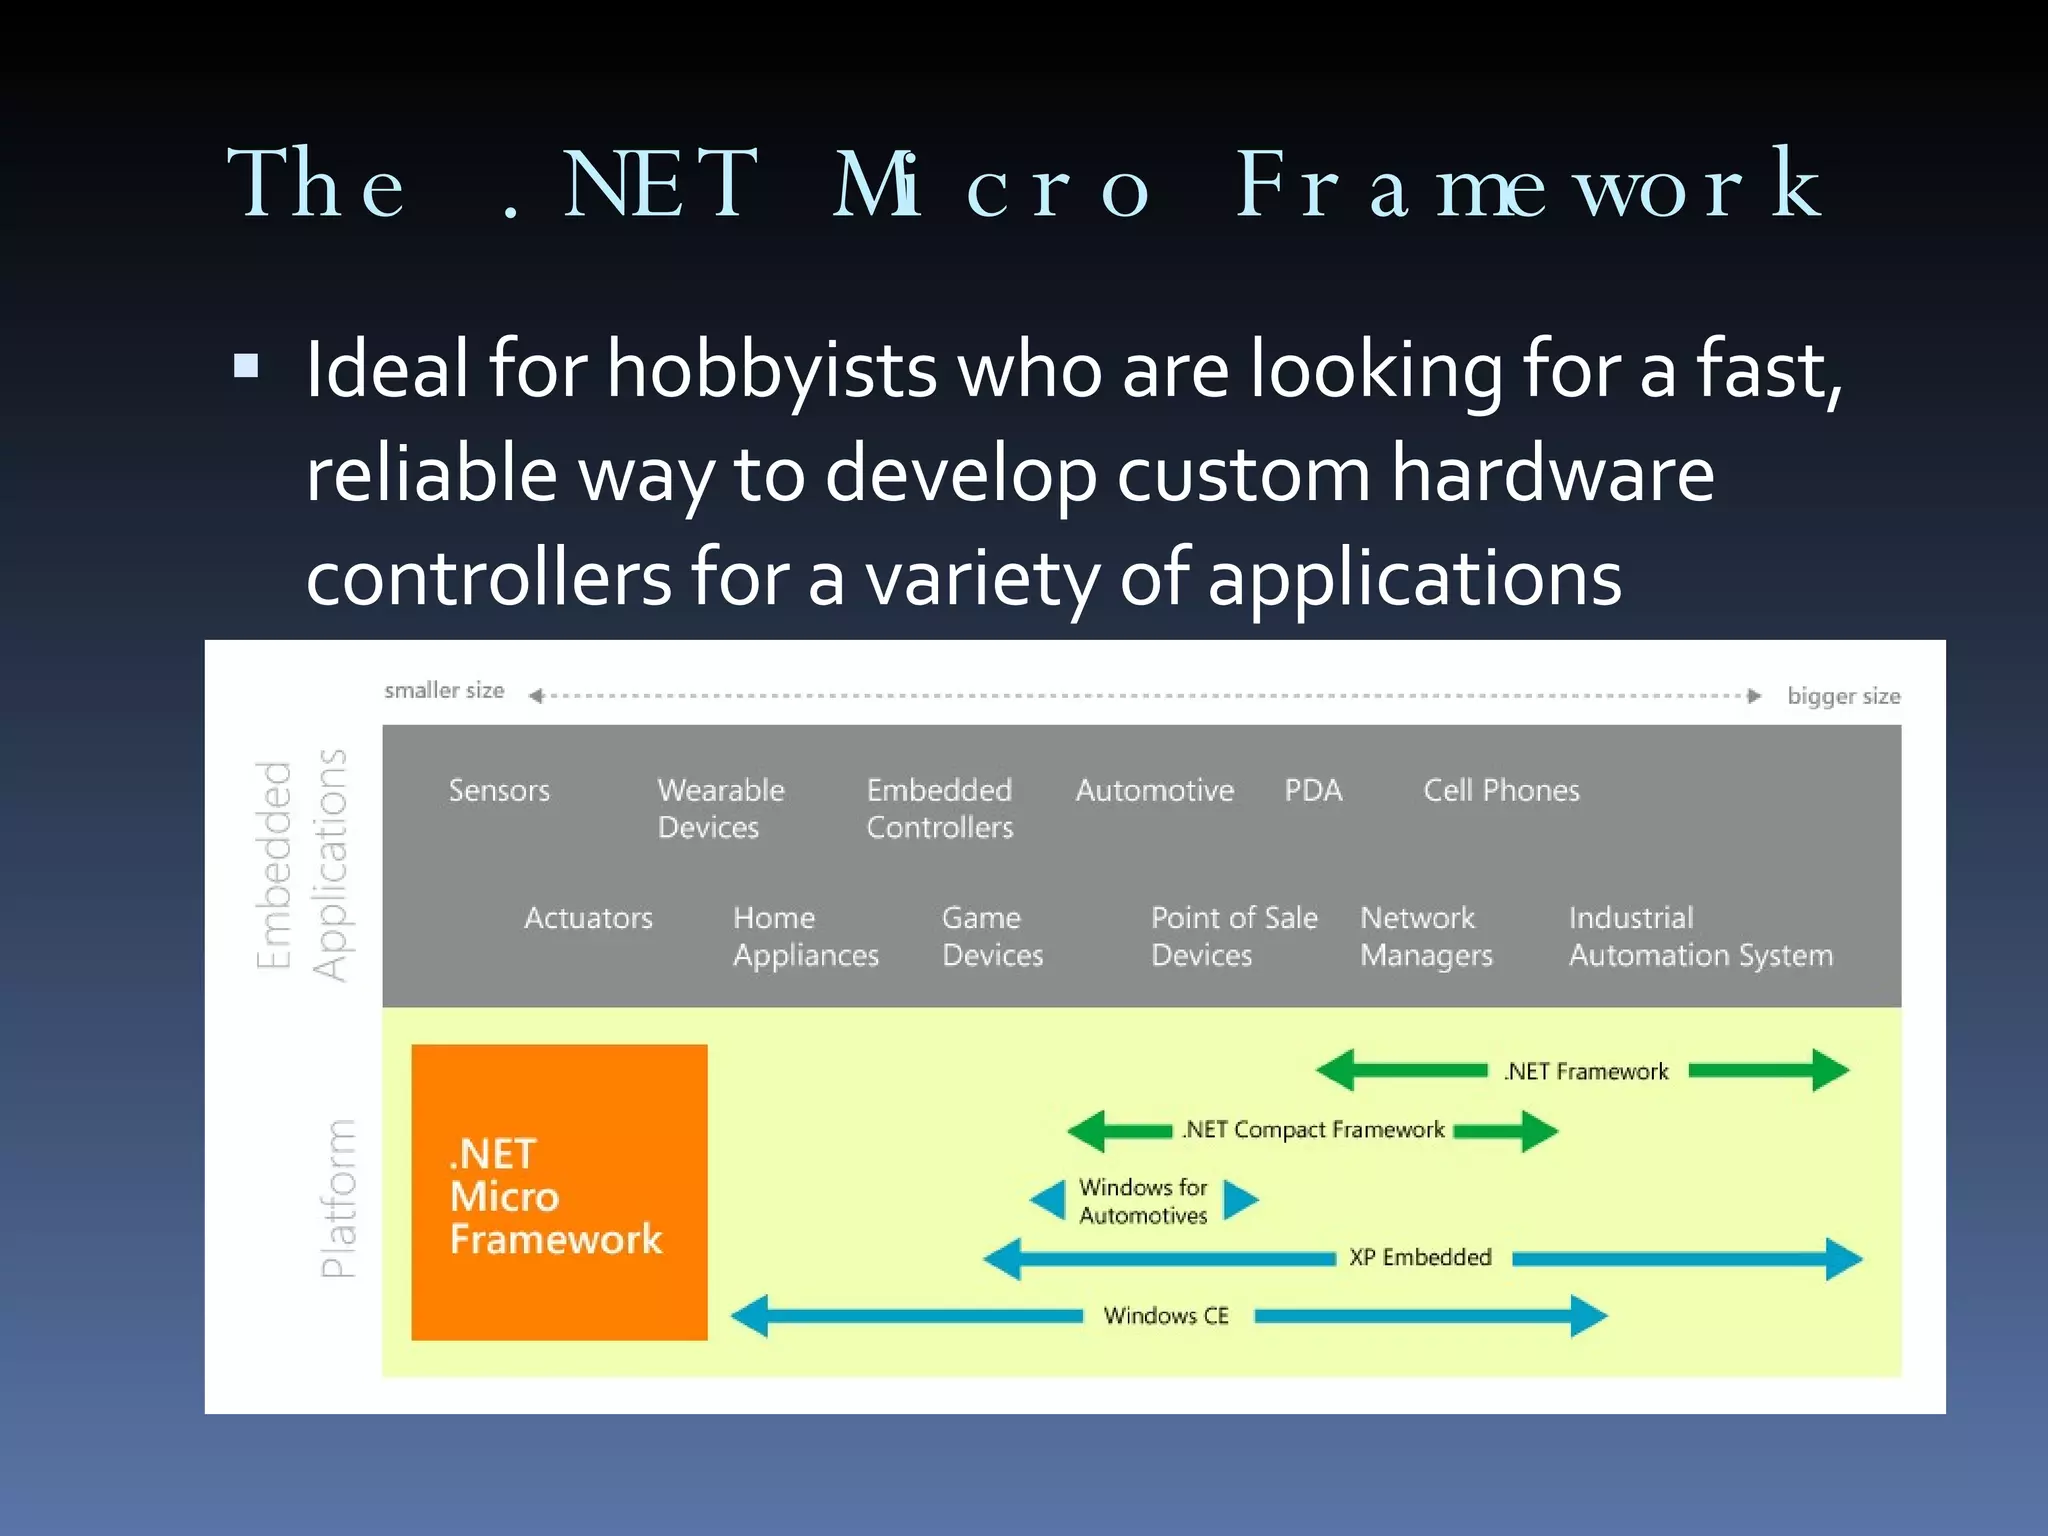The height and width of the screenshot is (1536, 2048).
Task: Click the blue right arrowhead of 'Windows CE'
Action: [x=1589, y=1316]
